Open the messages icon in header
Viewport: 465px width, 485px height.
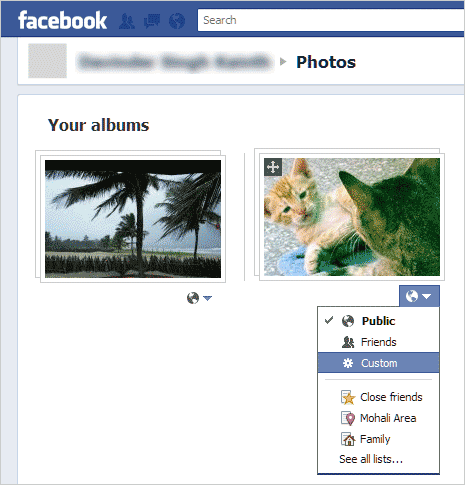(x=152, y=21)
